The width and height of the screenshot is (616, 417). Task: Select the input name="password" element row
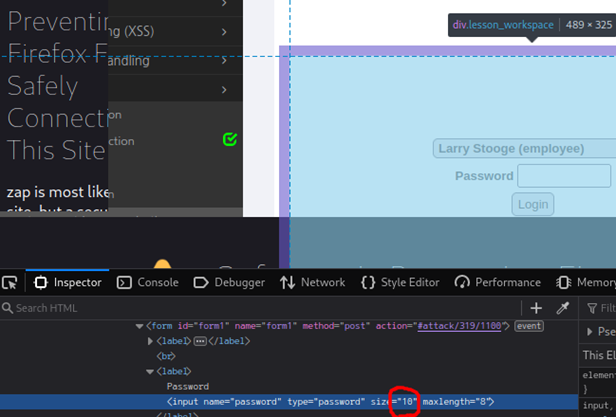289,402
